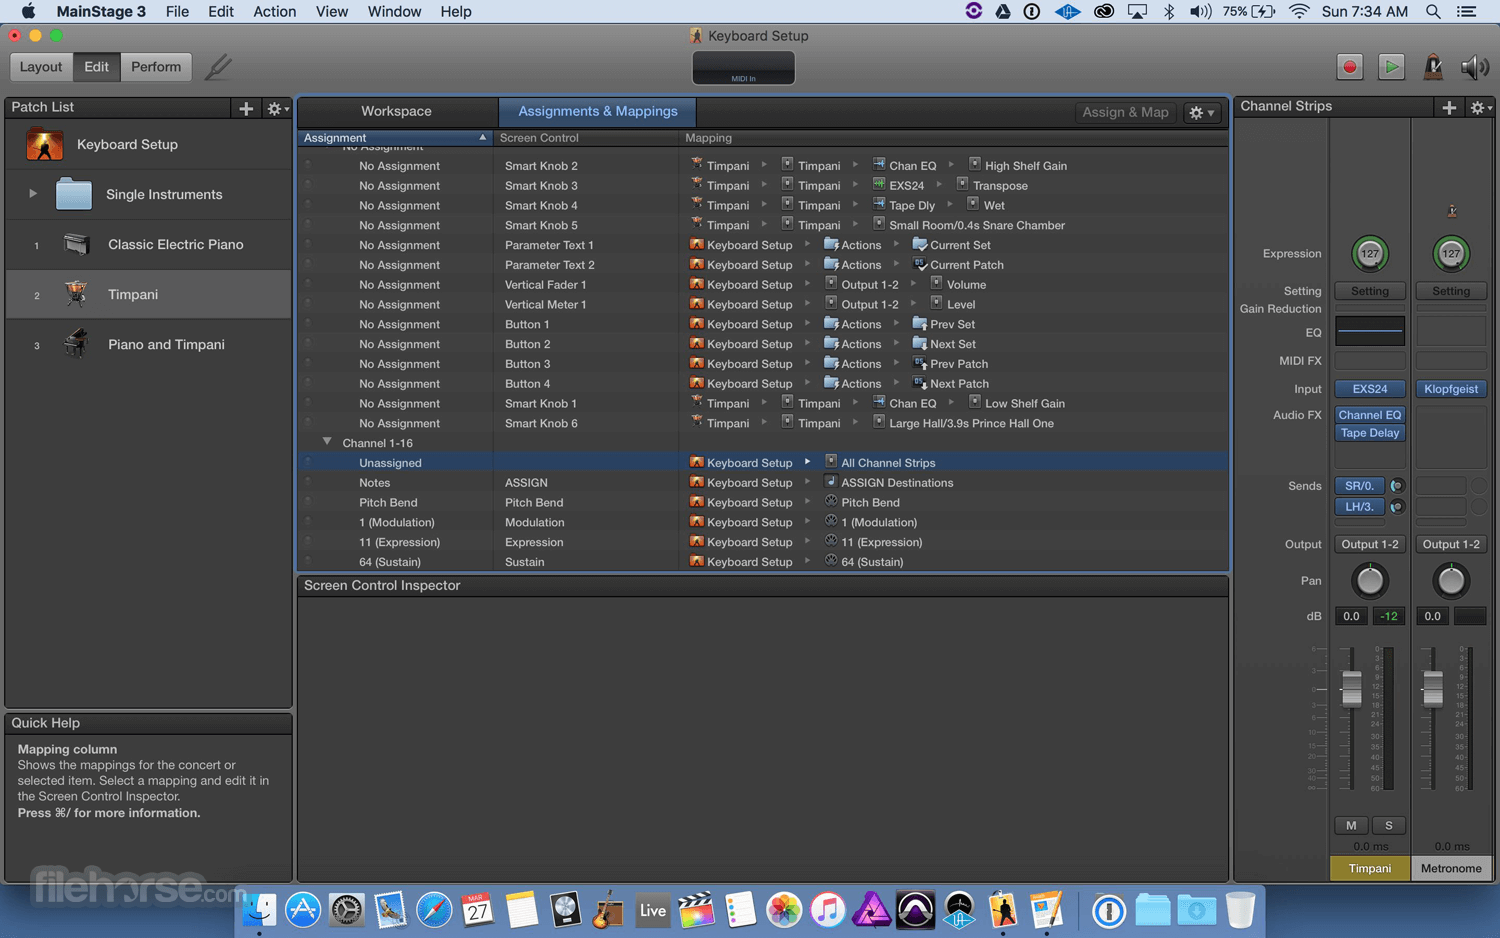Click the master mute speaker icon
Image resolution: width=1500 pixels, height=938 pixels.
1474,67
